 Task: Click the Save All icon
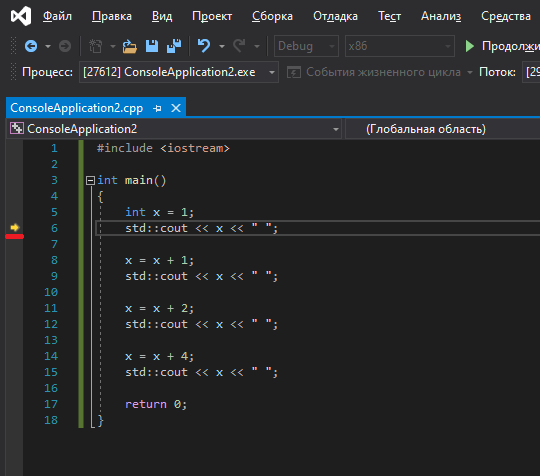(174, 46)
